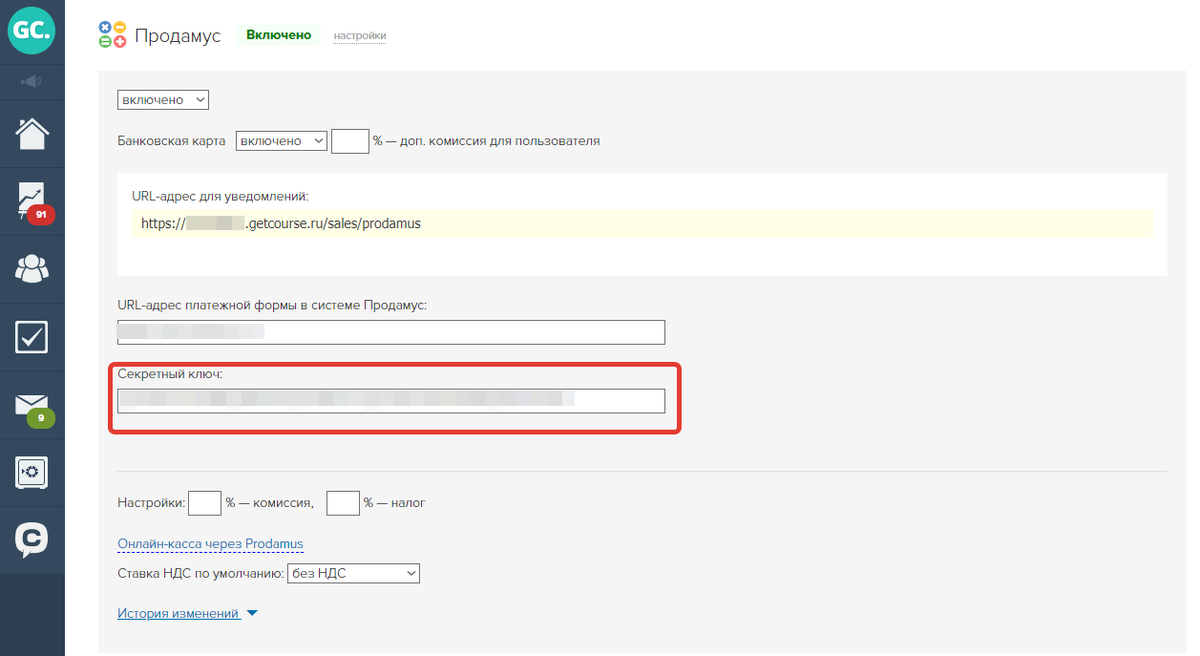The width and height of the screenshot is (1200, 656).
Task: Open the 'включено' status dropdown at top
Action: pos(163,100)
